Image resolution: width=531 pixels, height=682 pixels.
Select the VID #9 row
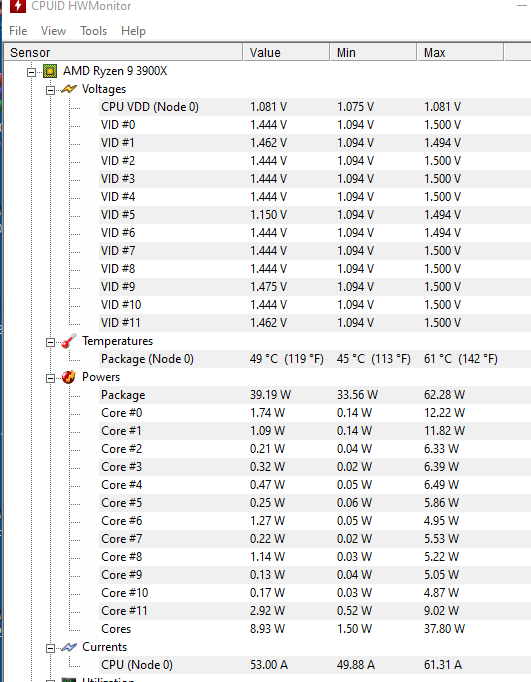click(x=315, y=287)
